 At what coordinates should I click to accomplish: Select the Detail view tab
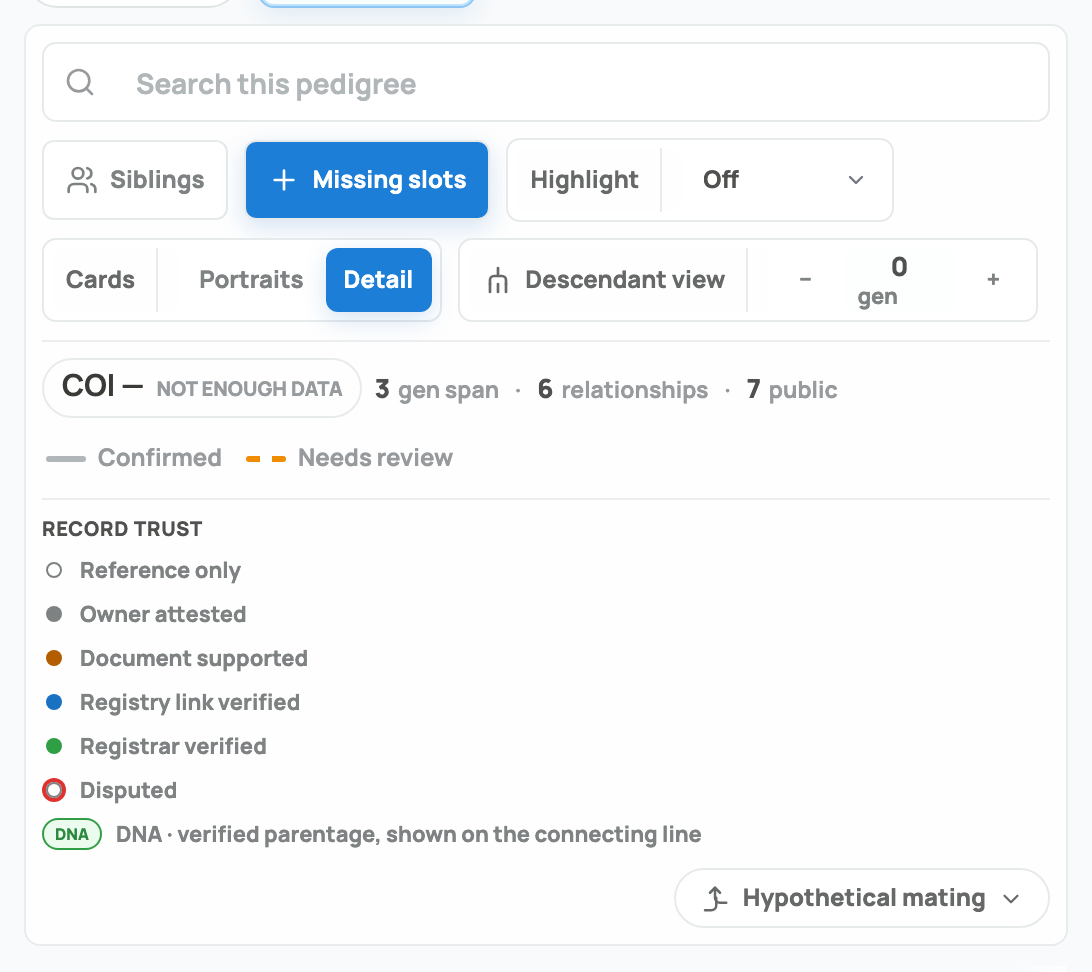coord(379,280)
